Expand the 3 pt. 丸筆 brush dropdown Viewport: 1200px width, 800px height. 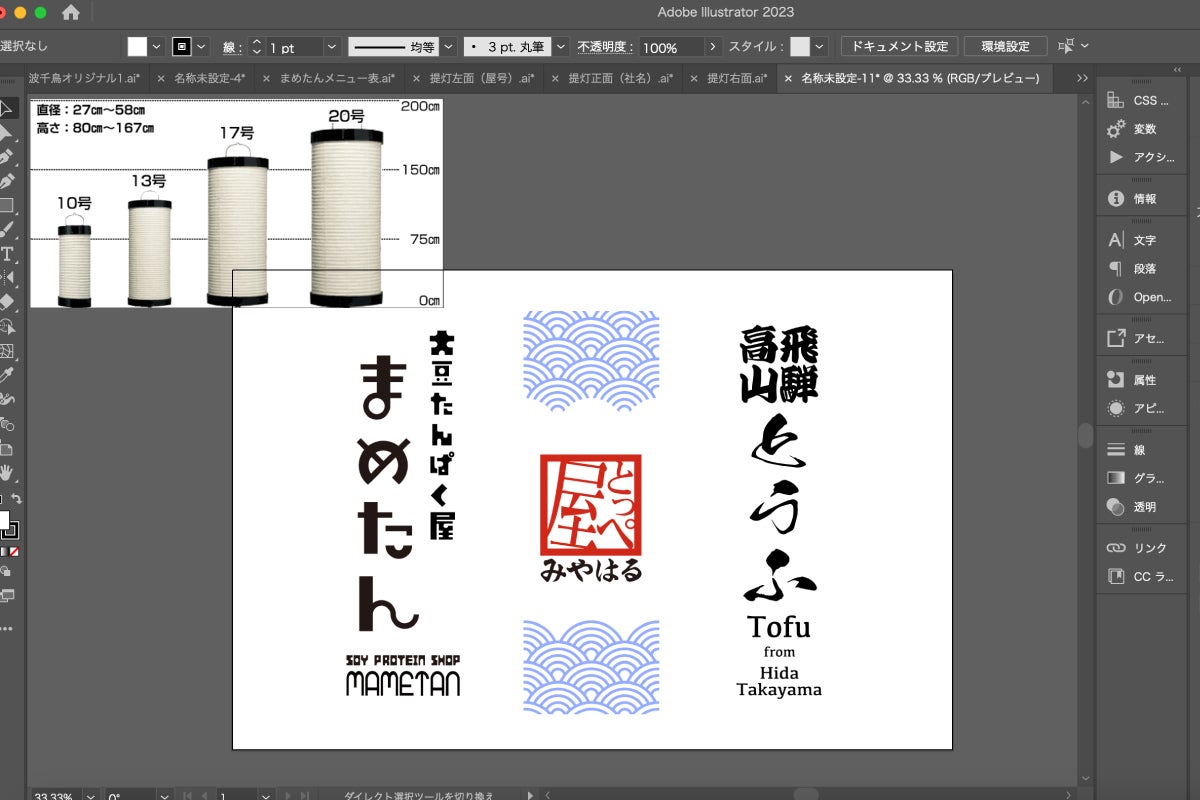pos(561,47)
